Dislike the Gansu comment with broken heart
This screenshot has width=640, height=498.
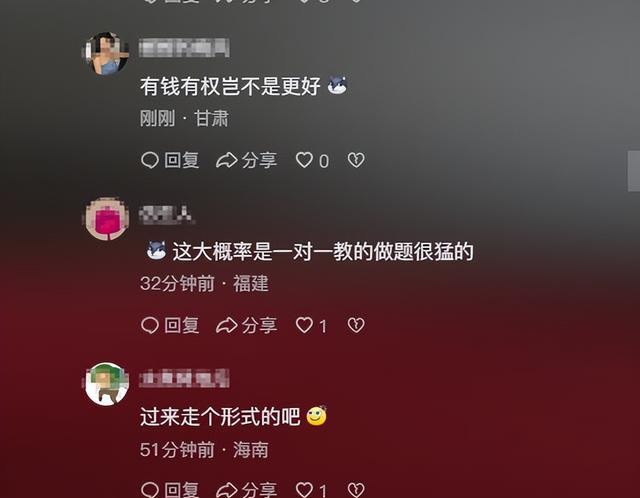click(x=356, y=160)
